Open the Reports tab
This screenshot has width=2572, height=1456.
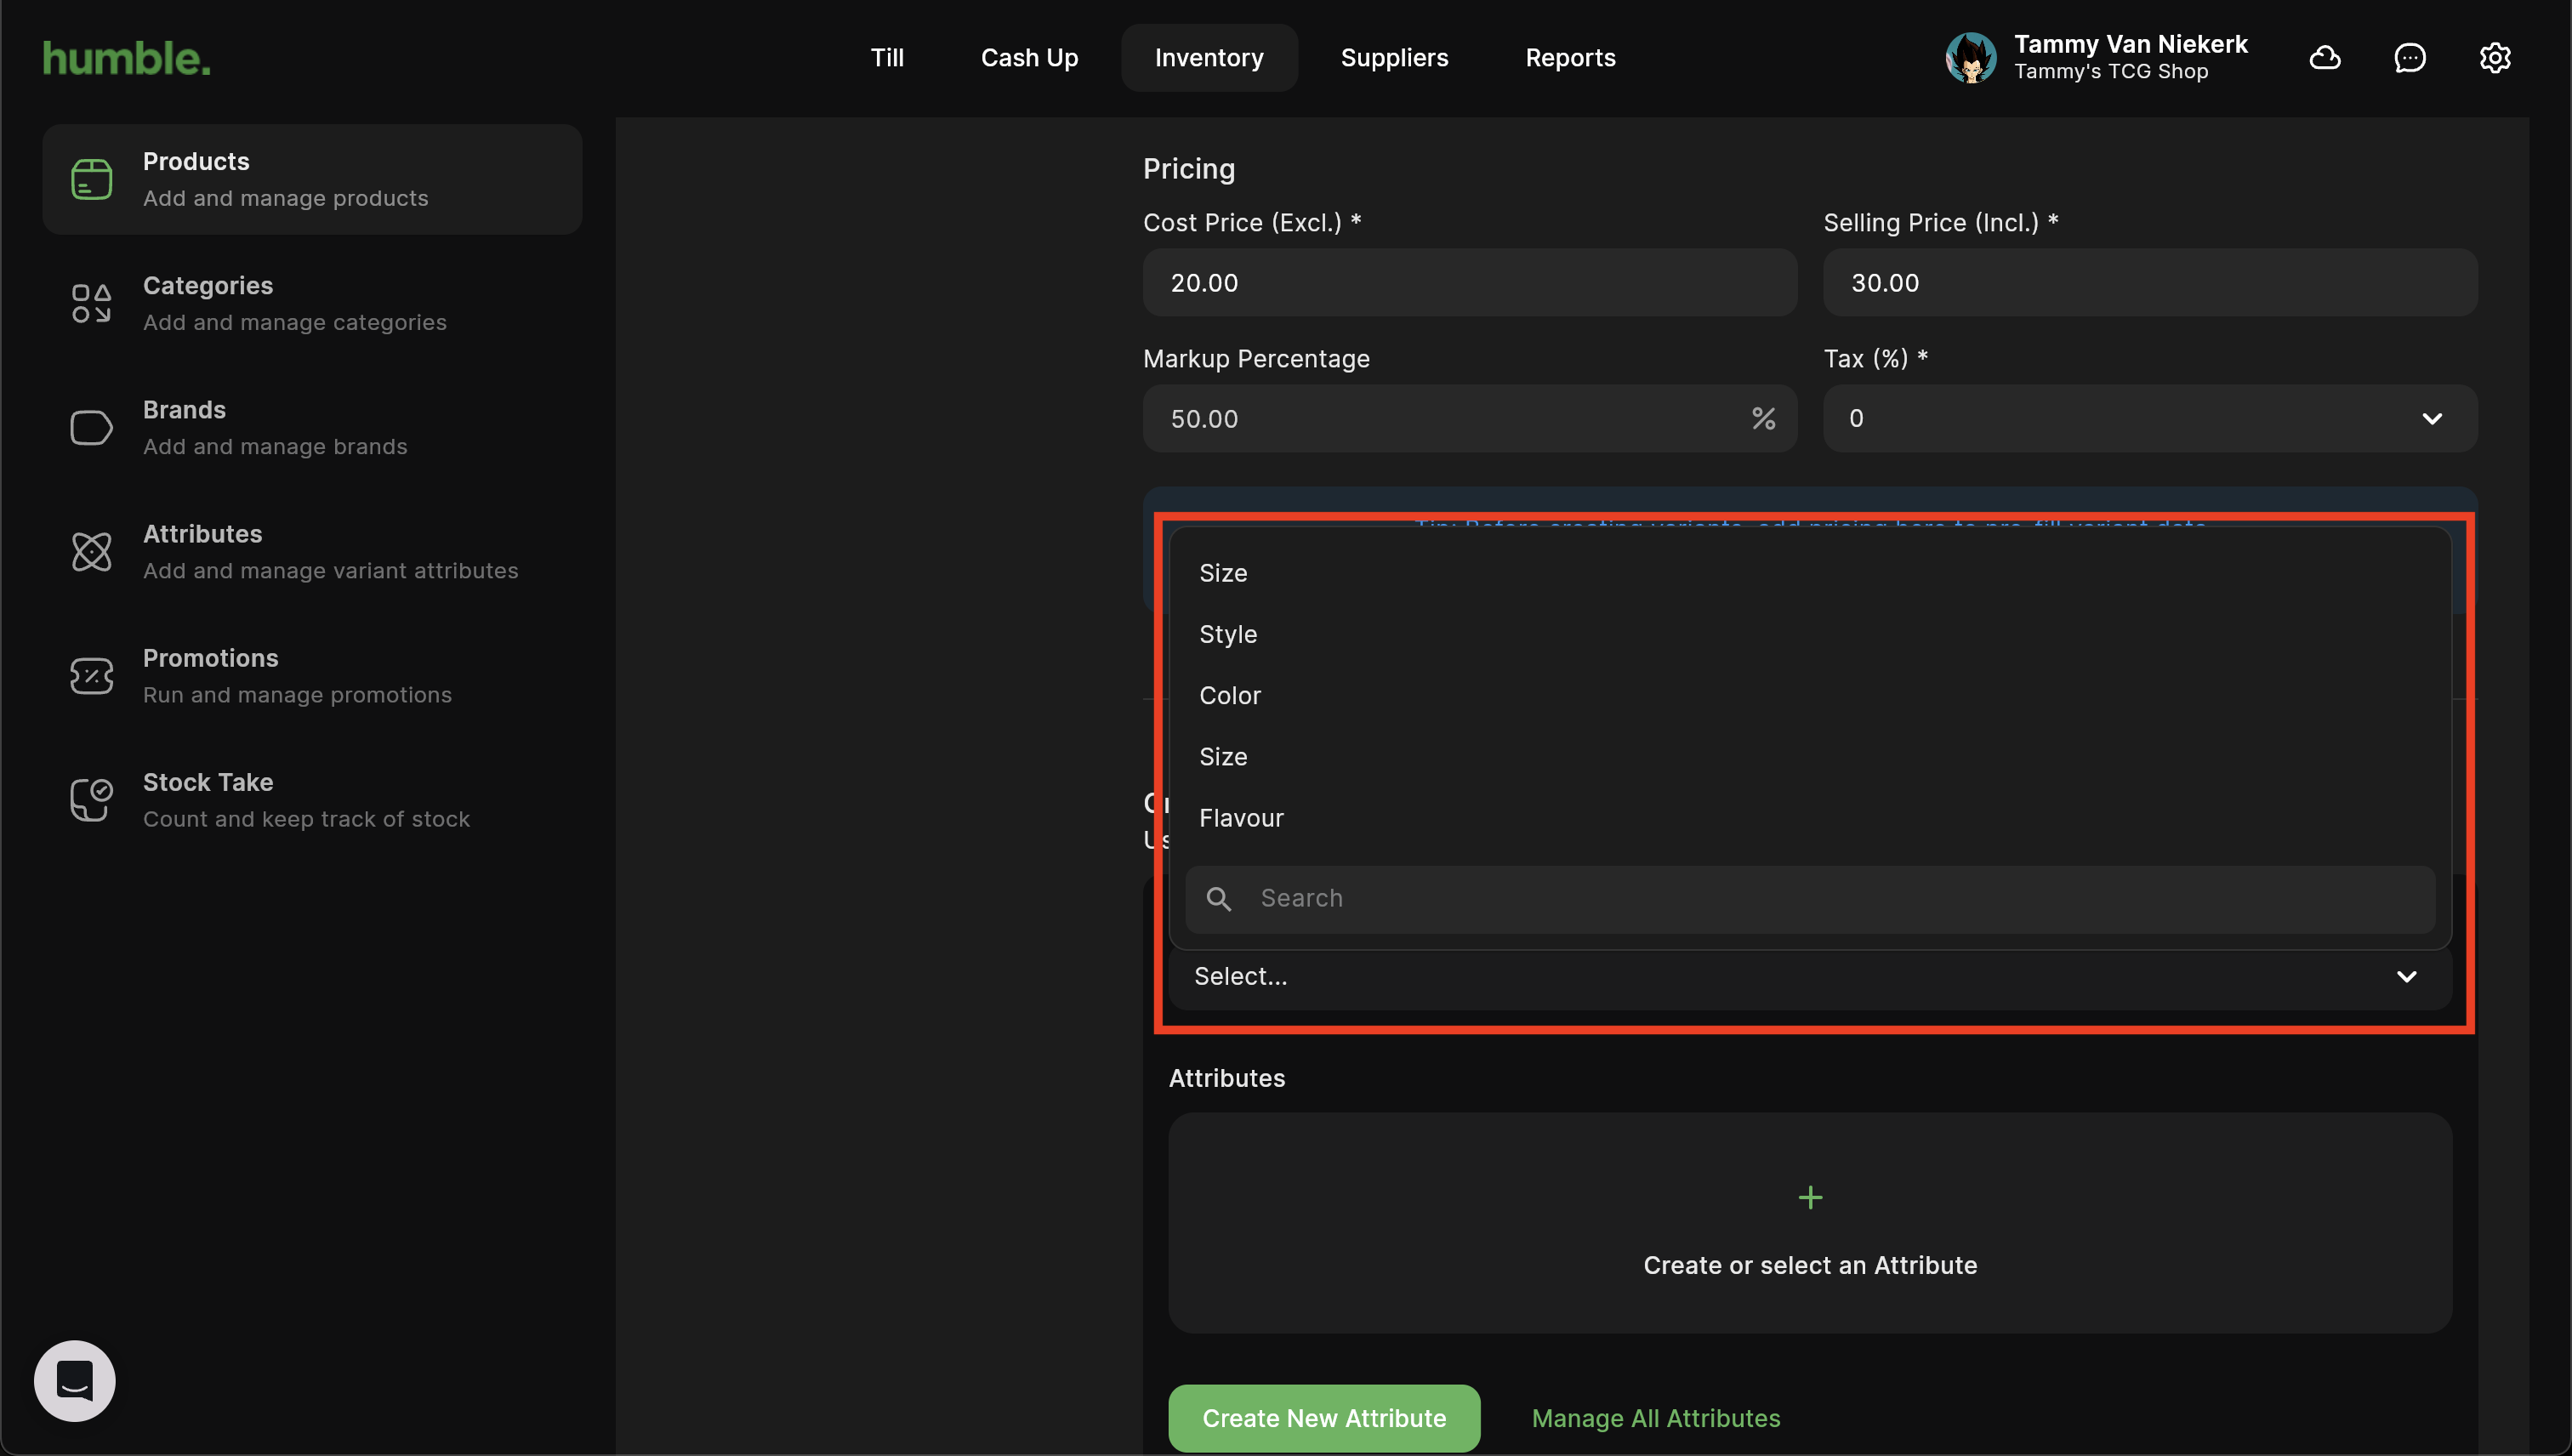pos(1570,58)
